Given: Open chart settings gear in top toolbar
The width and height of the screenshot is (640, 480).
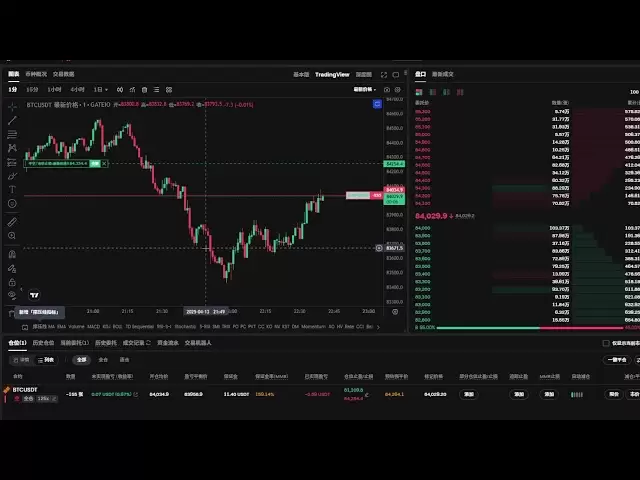Looking at the screenshot, I should [398, 90].
